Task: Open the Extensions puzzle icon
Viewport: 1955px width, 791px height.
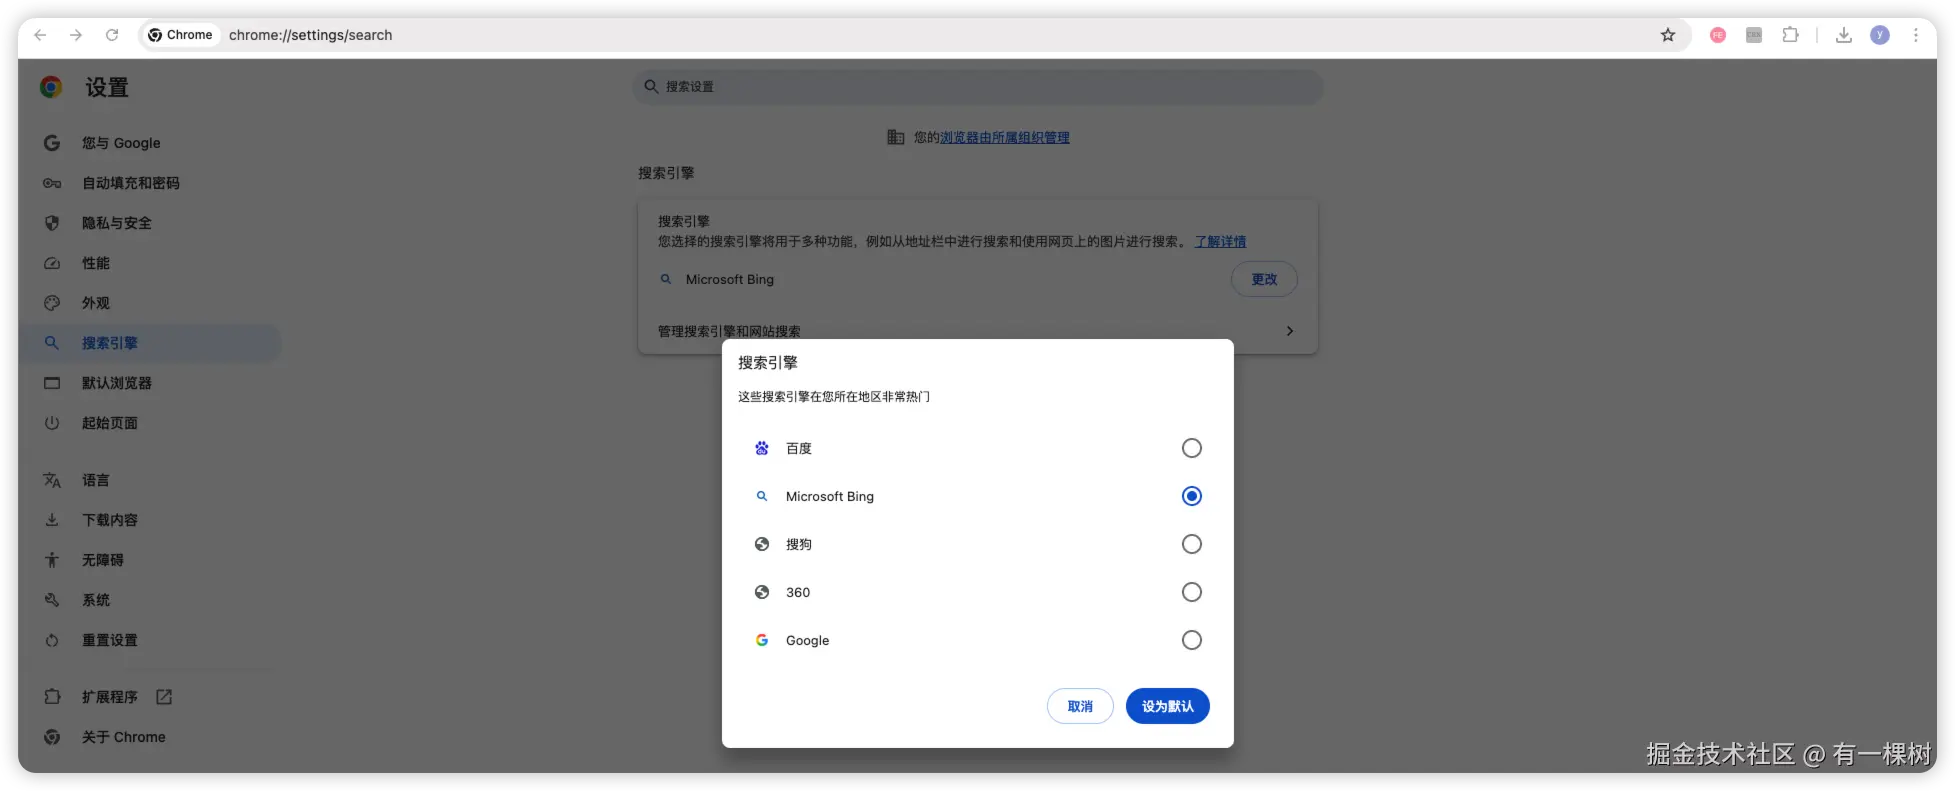Action: tap(1790, 35)
